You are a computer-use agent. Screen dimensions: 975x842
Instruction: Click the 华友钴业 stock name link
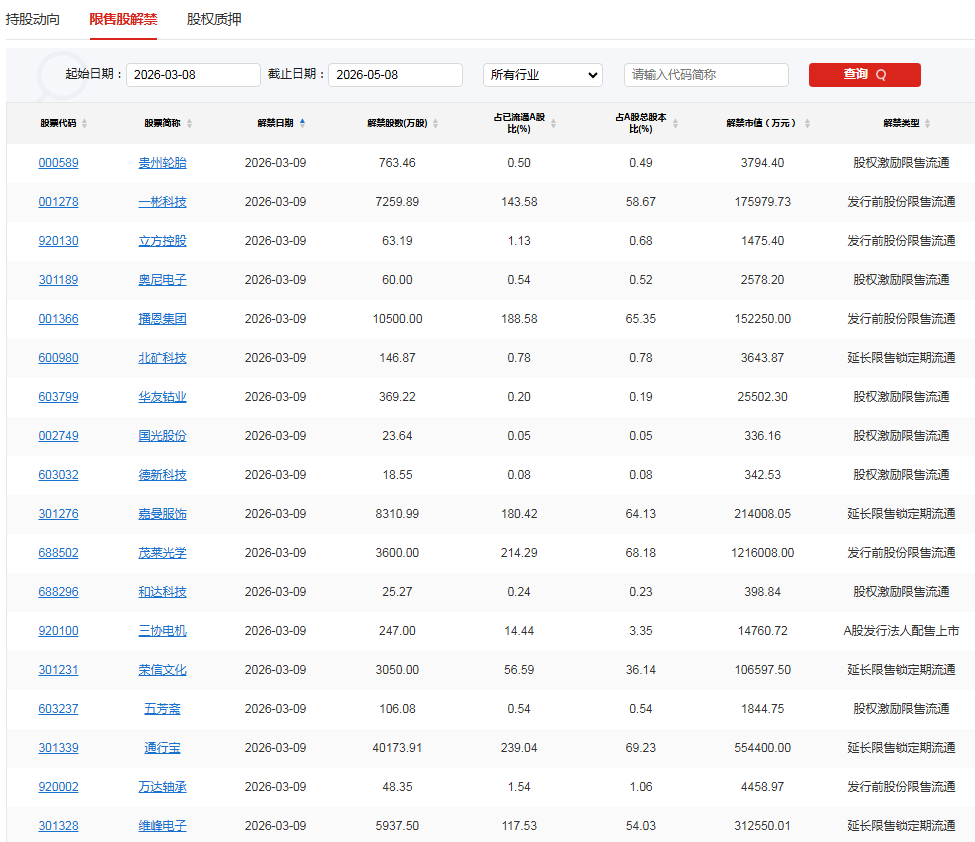point(162,397)
